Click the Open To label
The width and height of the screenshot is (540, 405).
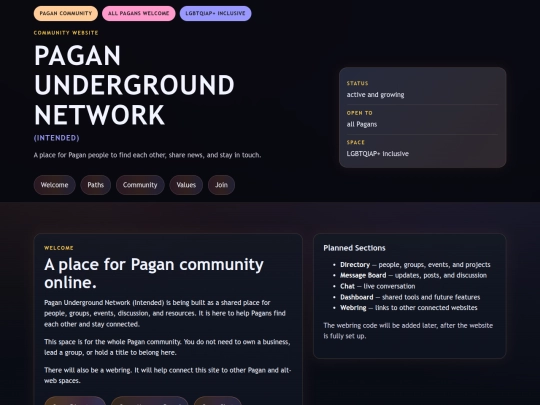tap(360, 113)
